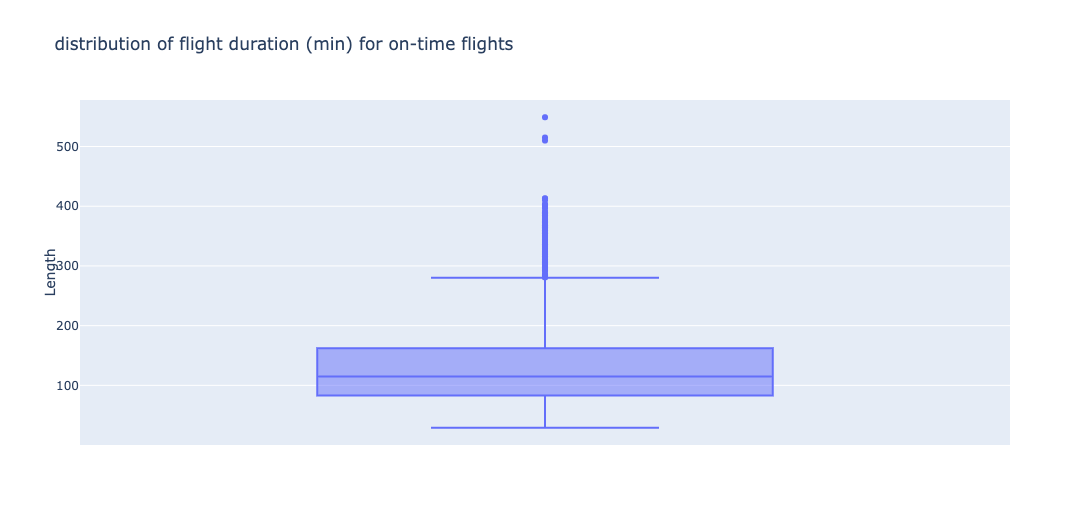This screenshot has width=1090, height=525.
Task: Click empty plot background right of the box
Action: coord(890,313)
